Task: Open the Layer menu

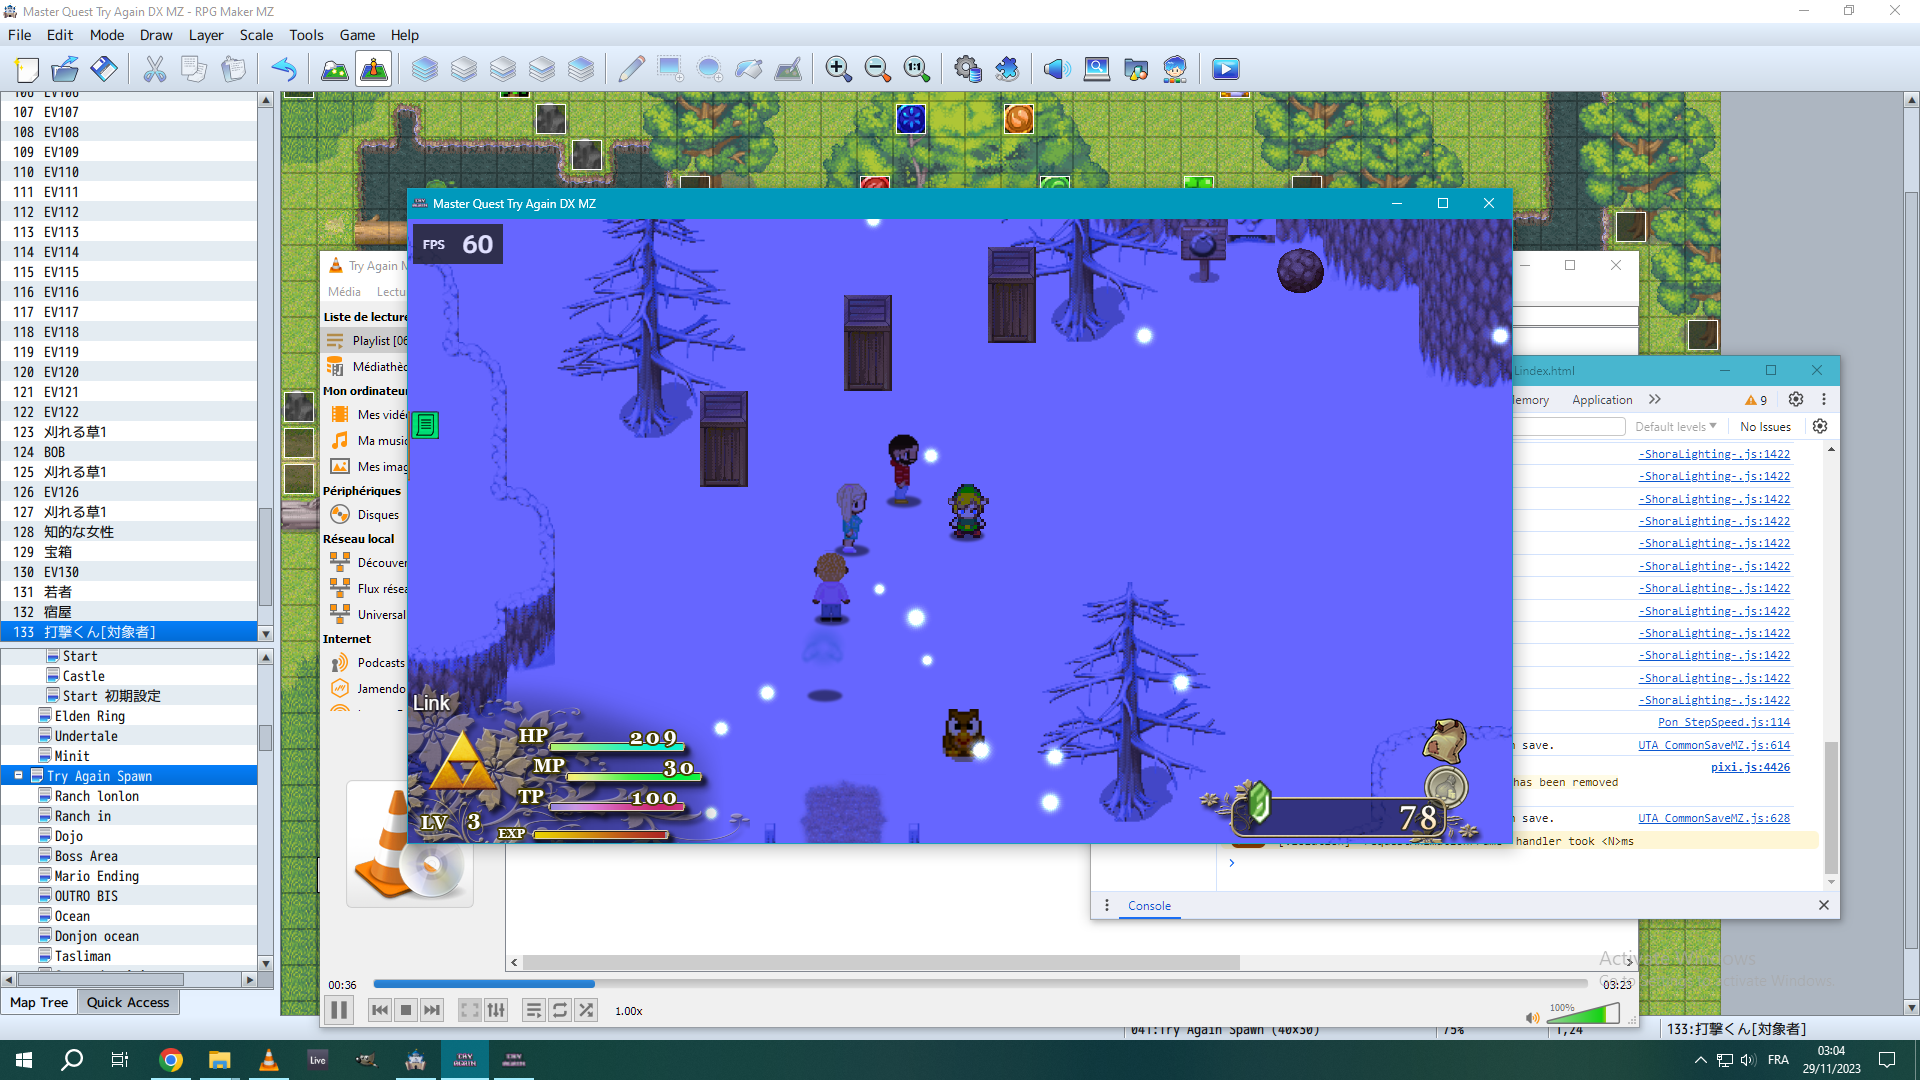Action: pyautogui.click(x=206, y=35)
